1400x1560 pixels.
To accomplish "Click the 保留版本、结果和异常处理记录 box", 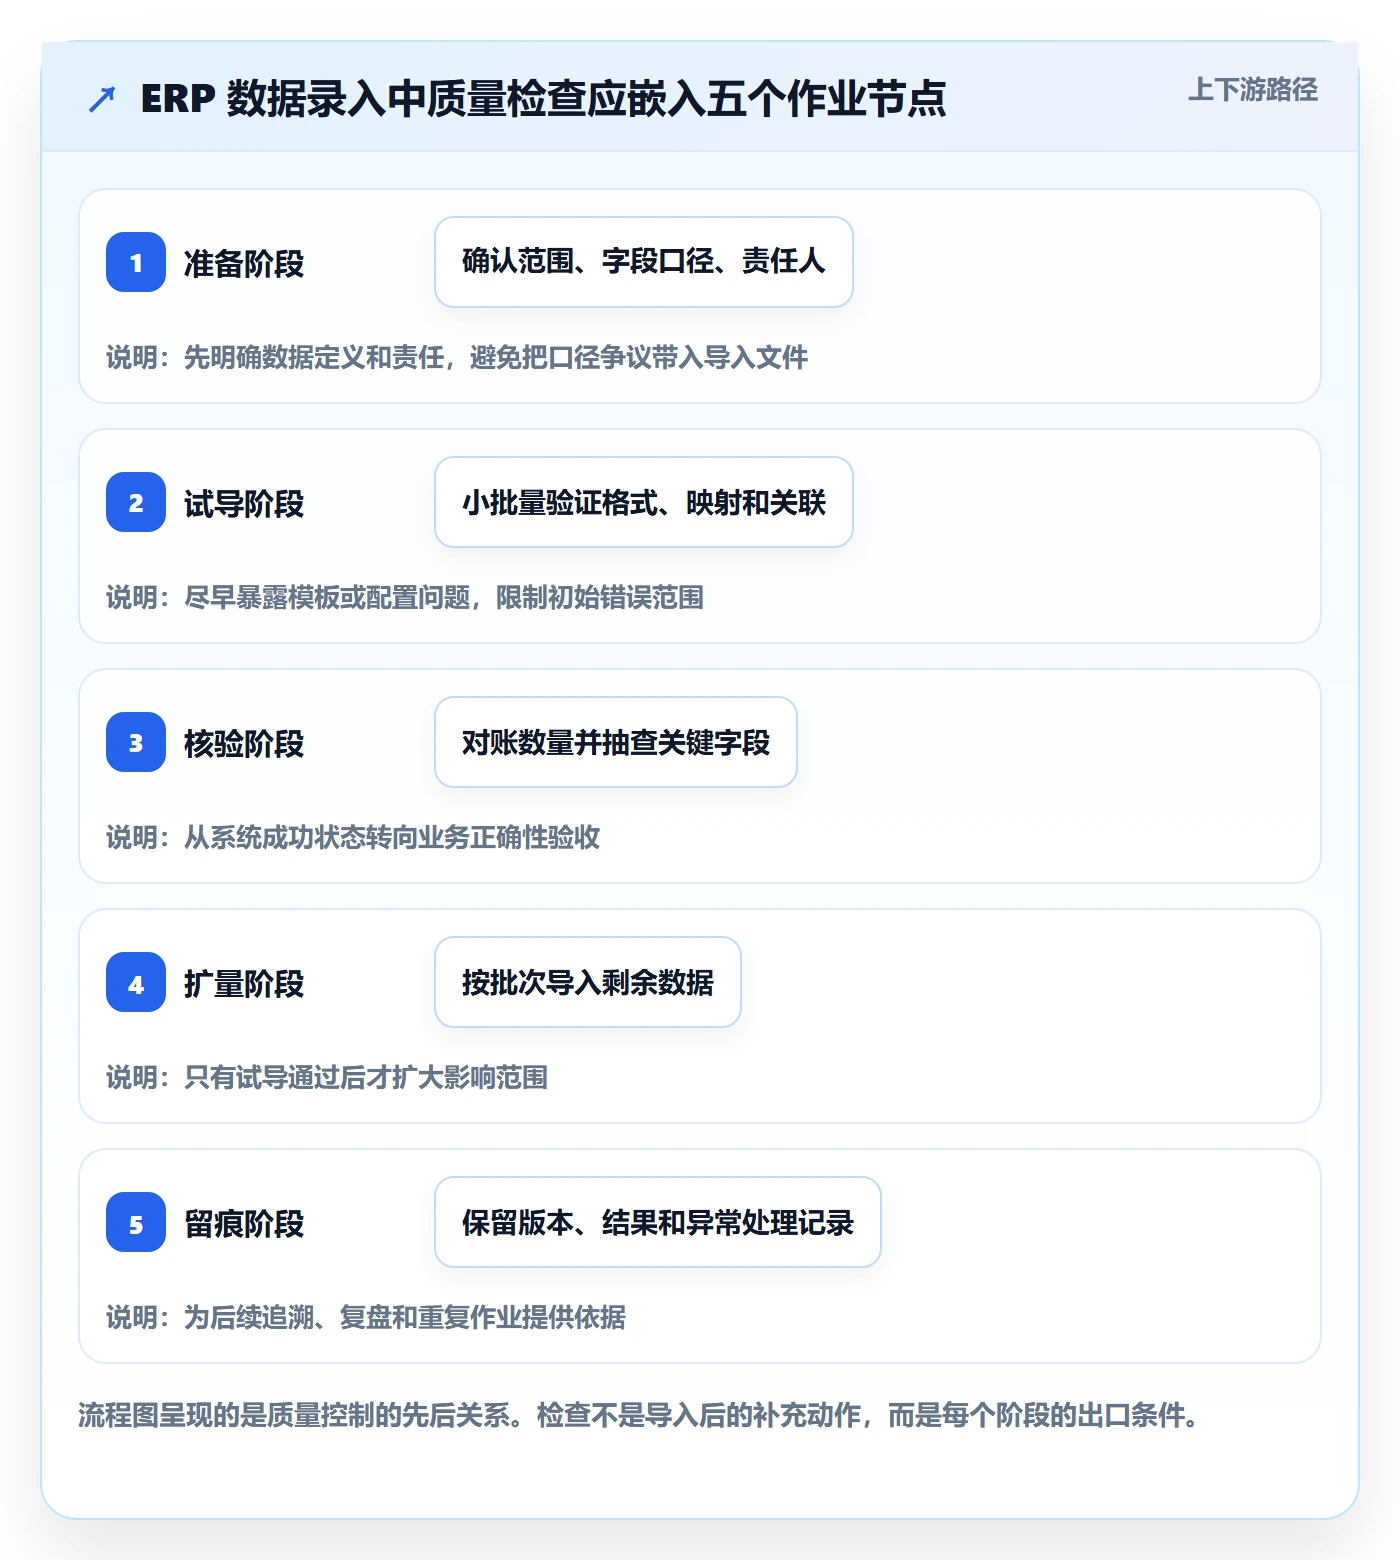I will (658, 1222).
